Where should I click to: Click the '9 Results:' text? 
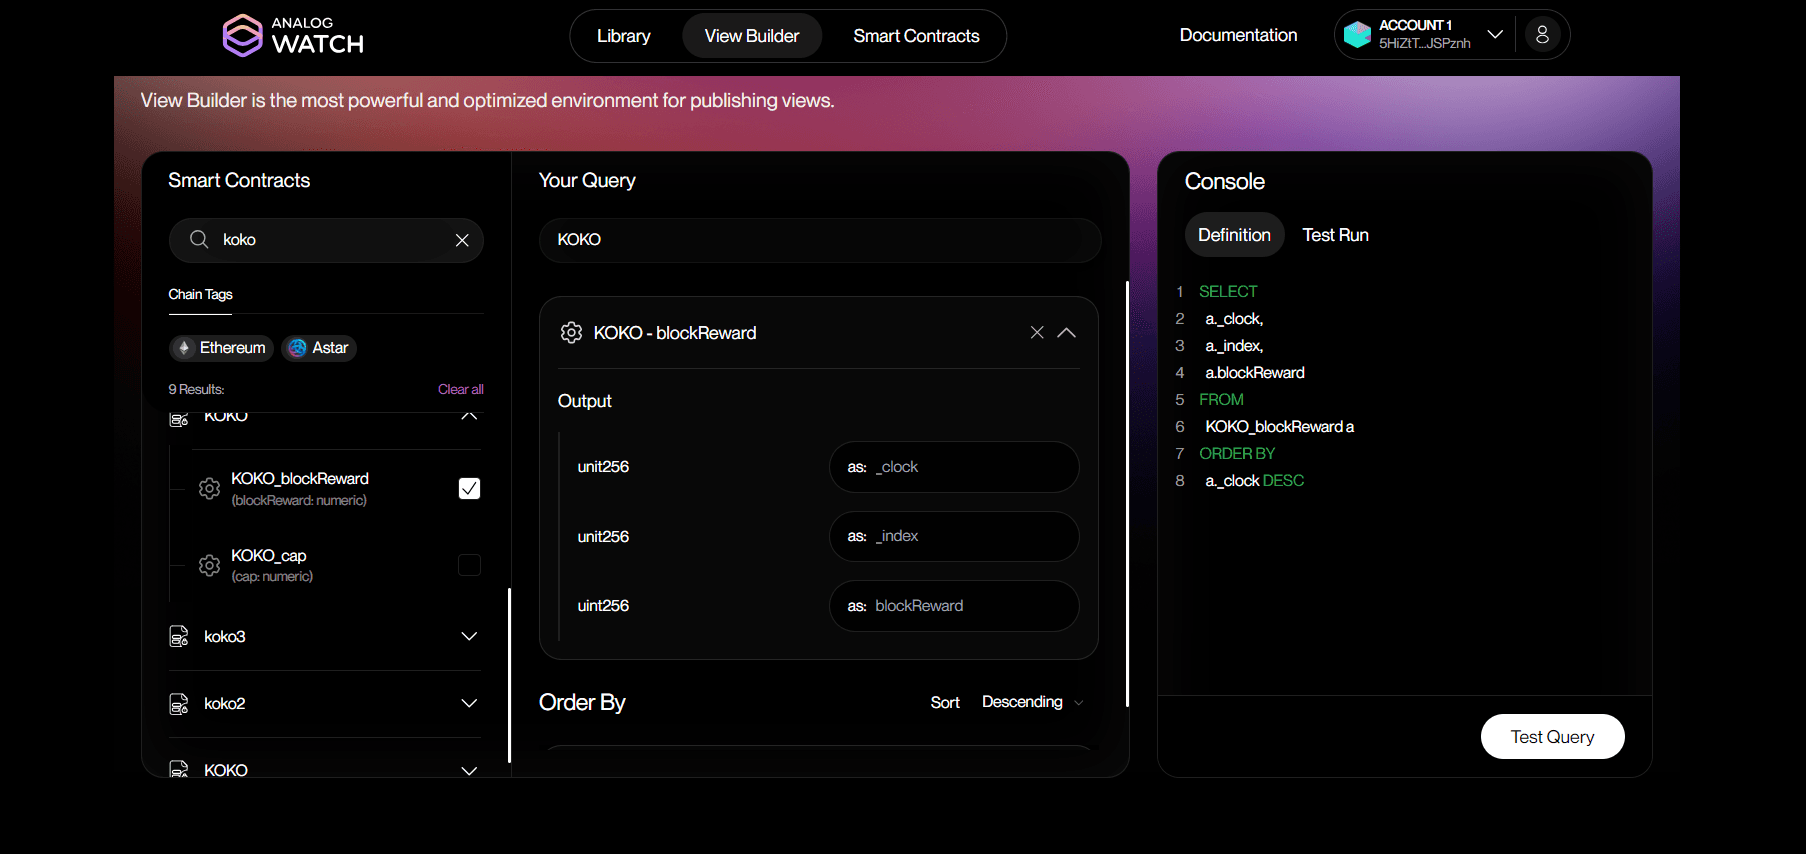[x=196, y=389]
